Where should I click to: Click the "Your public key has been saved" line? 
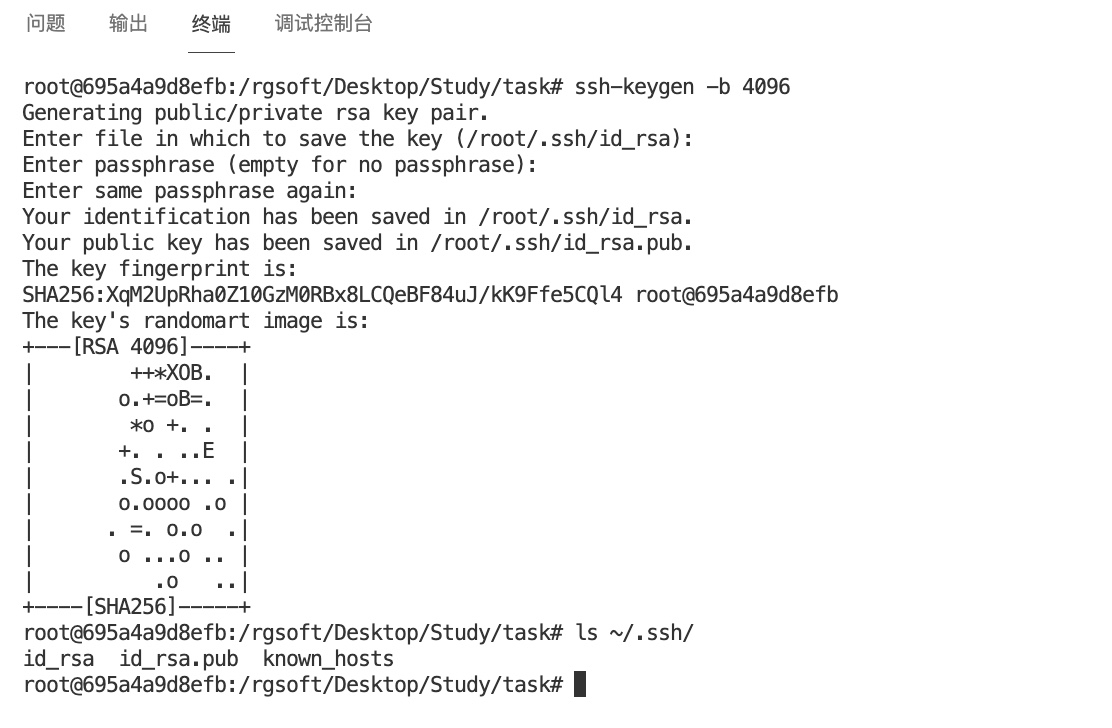coord(357,243)
